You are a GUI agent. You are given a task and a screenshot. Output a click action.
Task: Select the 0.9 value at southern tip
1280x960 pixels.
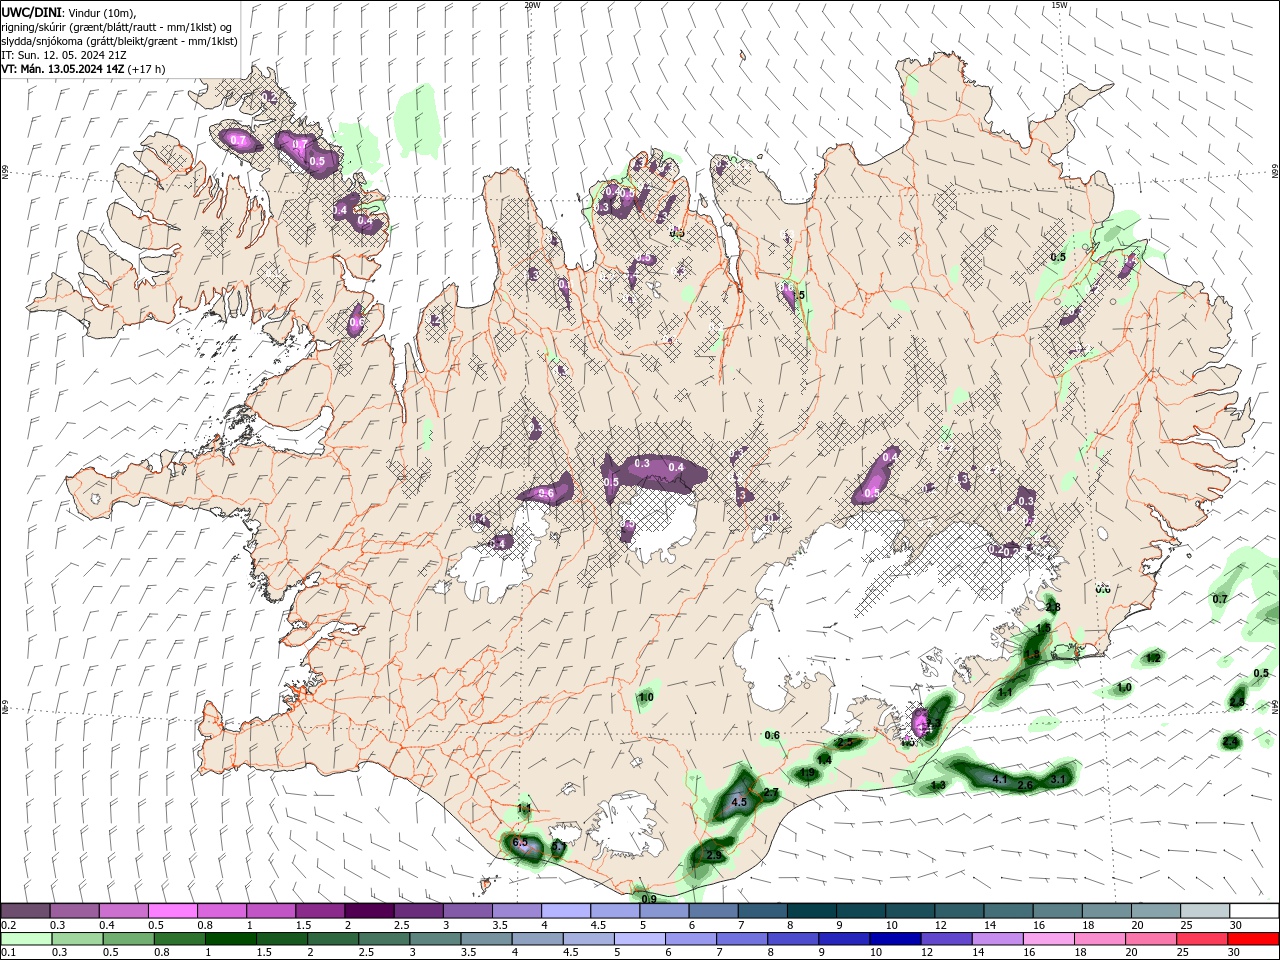point(649,899)
